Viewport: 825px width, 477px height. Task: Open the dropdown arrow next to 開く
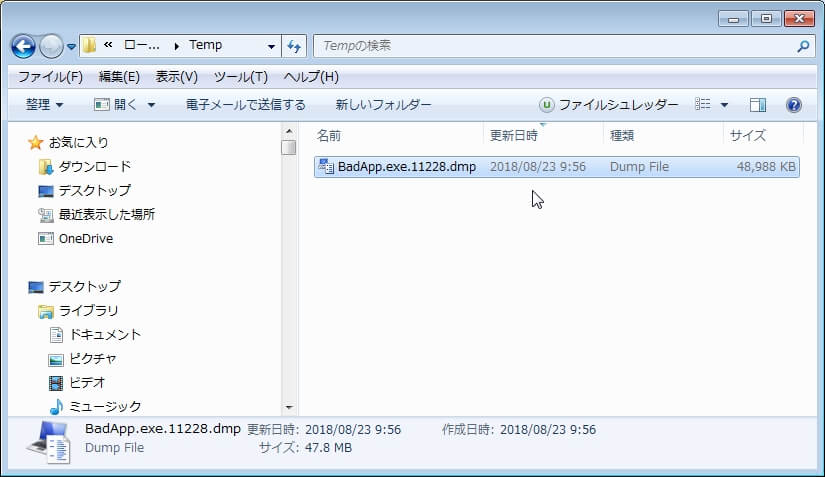(151, 105)
